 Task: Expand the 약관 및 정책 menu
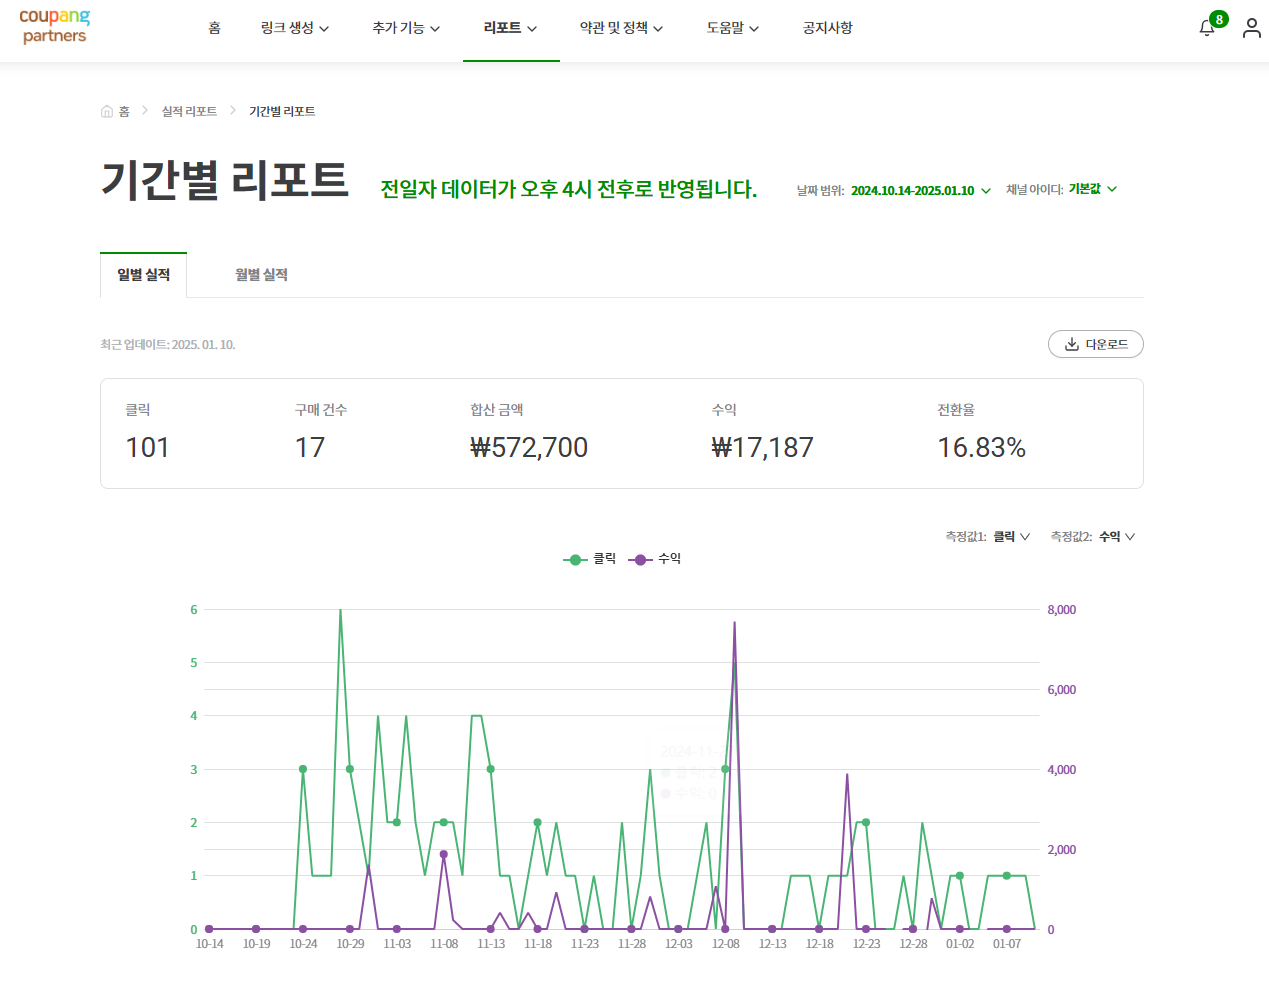(x=621, y=28)
